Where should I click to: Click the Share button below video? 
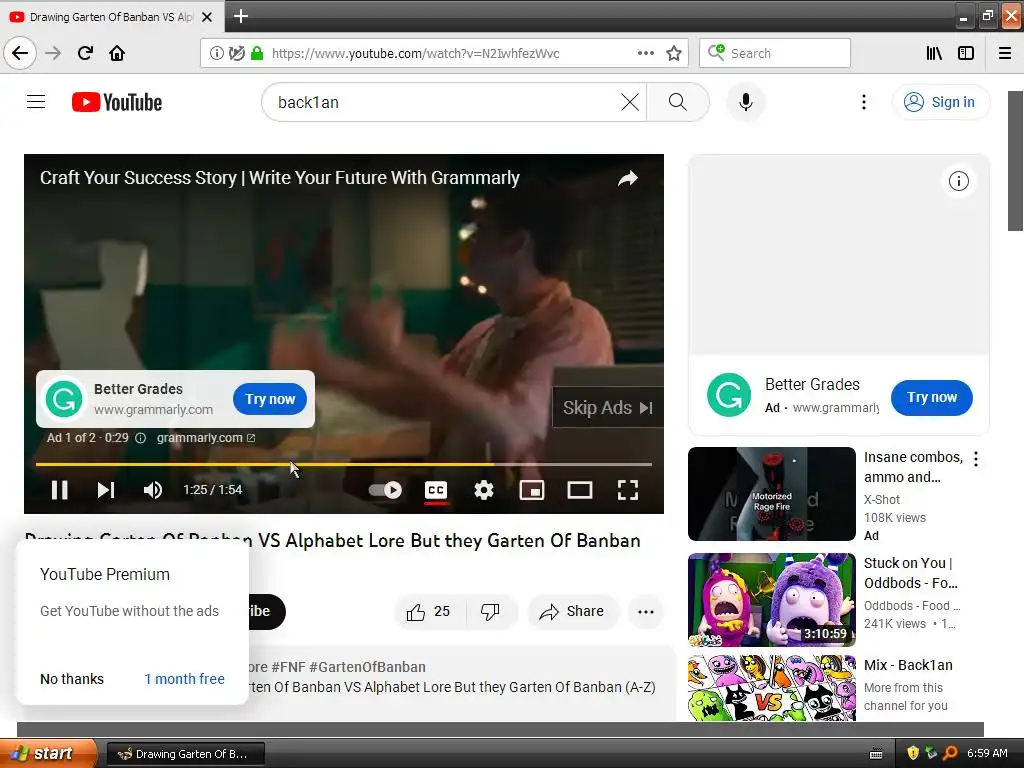point(571,612)
